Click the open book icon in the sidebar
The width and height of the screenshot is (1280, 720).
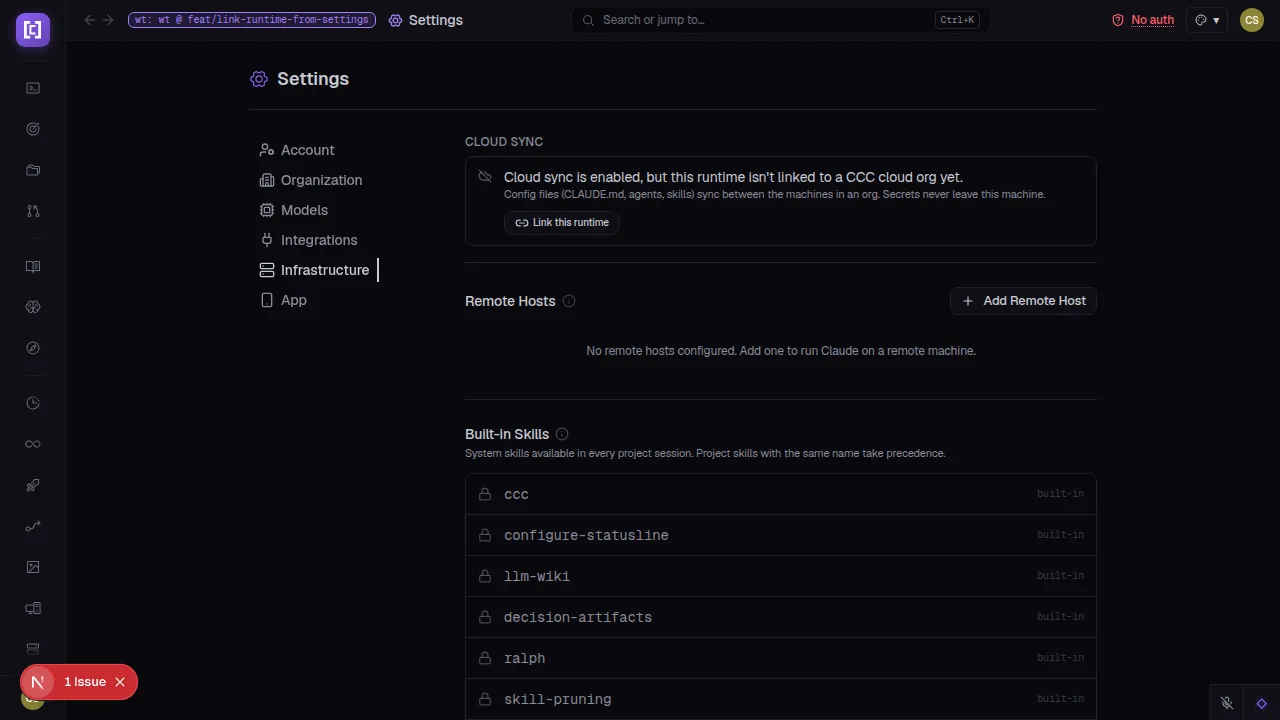(x=33, y=267)
